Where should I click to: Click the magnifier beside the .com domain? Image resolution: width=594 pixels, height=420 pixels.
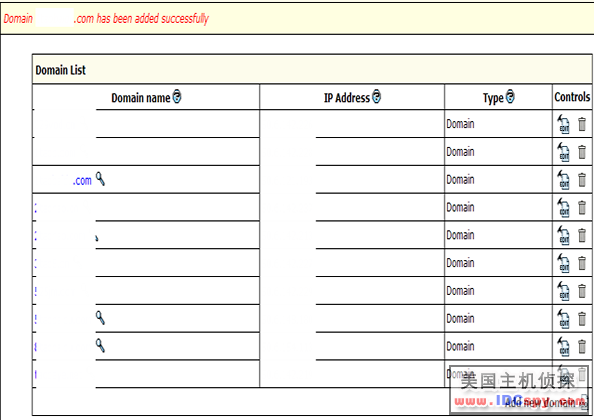click(x=100, y=179)
